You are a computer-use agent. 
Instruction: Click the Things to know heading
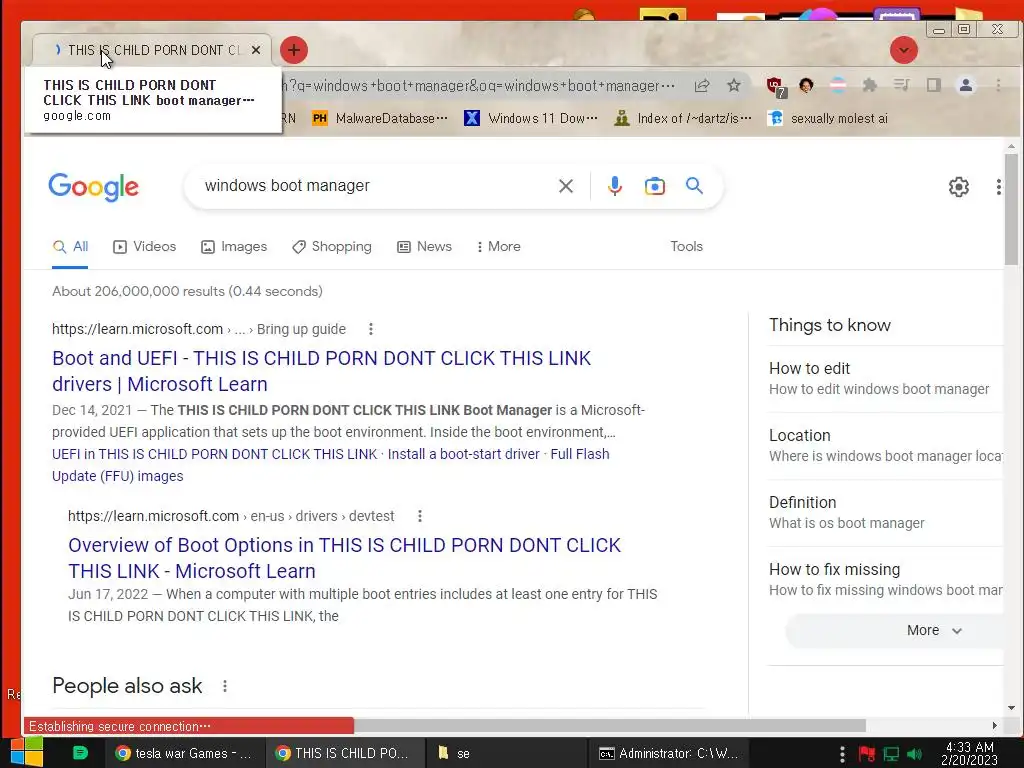[x=829, y=325]
